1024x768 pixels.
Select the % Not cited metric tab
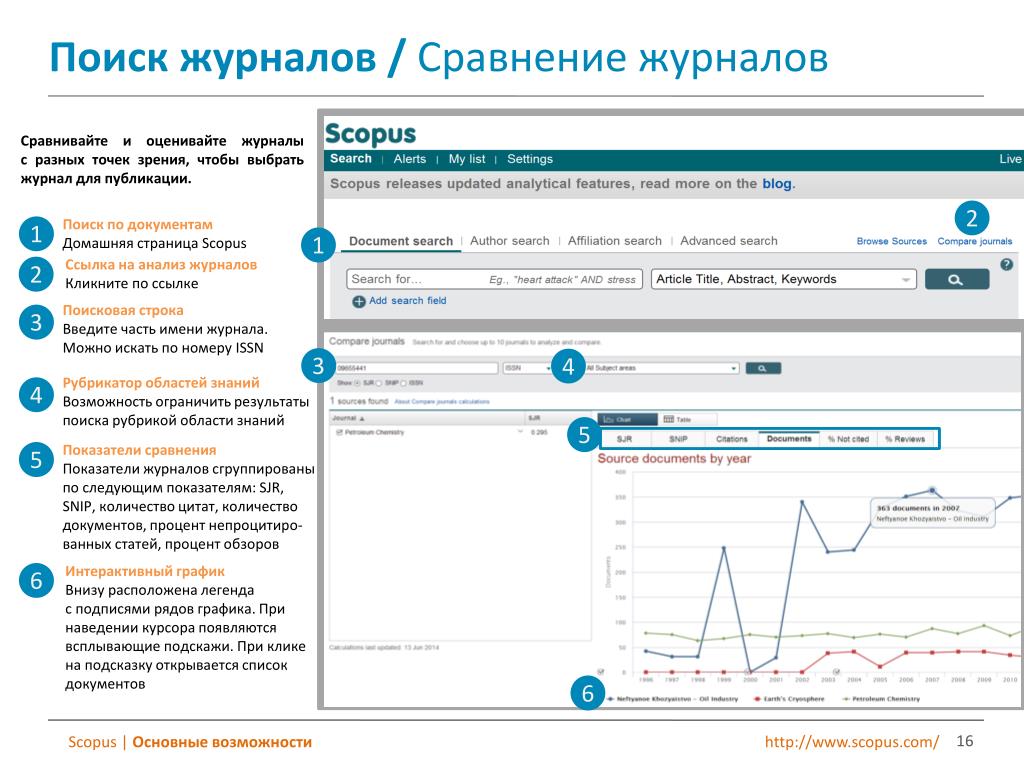point(848,439)
